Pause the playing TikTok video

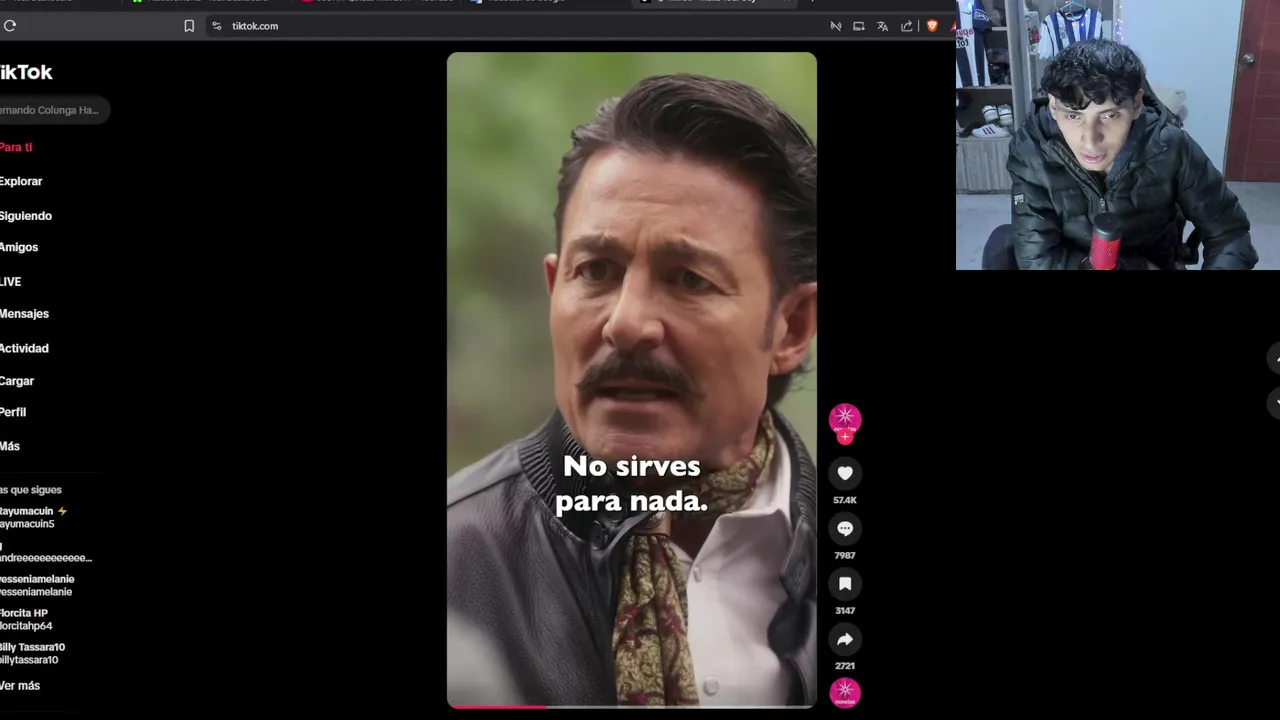pyautogui.click(x=631, y=380)
